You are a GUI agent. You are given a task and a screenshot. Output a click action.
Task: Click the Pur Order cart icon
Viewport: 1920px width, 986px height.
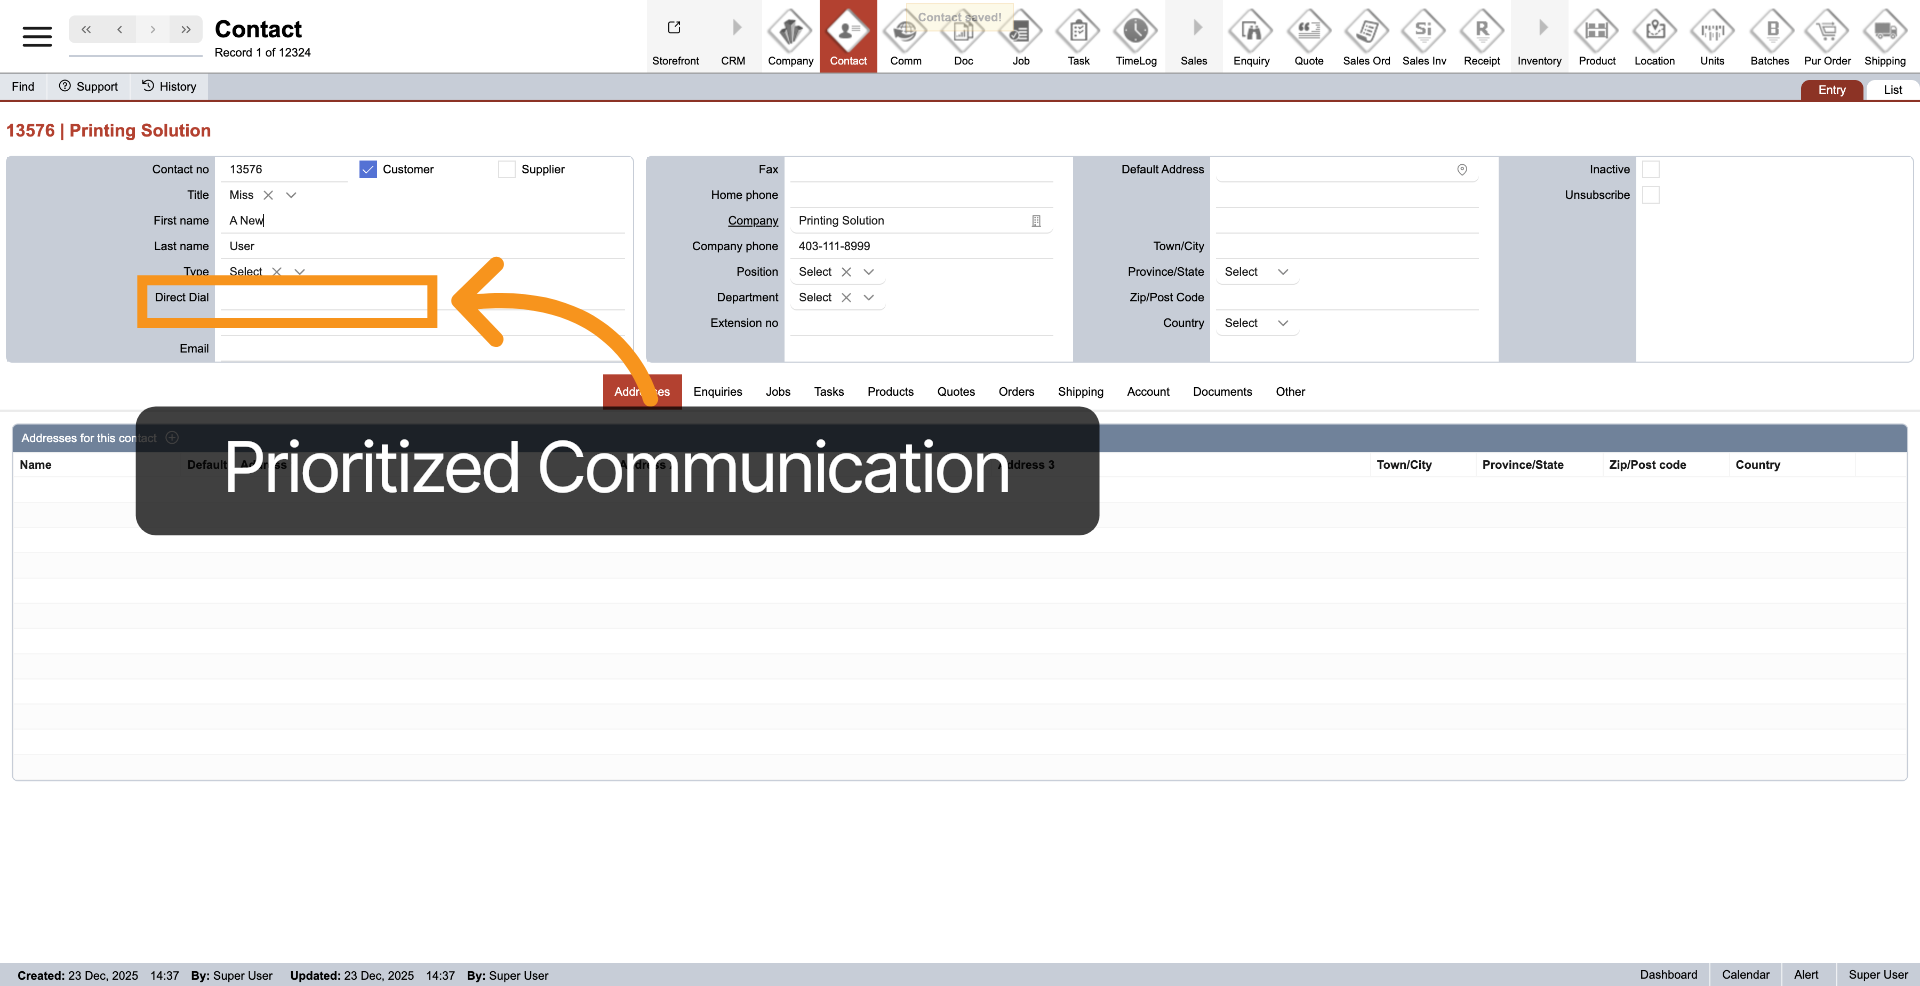click(1826, 33)
